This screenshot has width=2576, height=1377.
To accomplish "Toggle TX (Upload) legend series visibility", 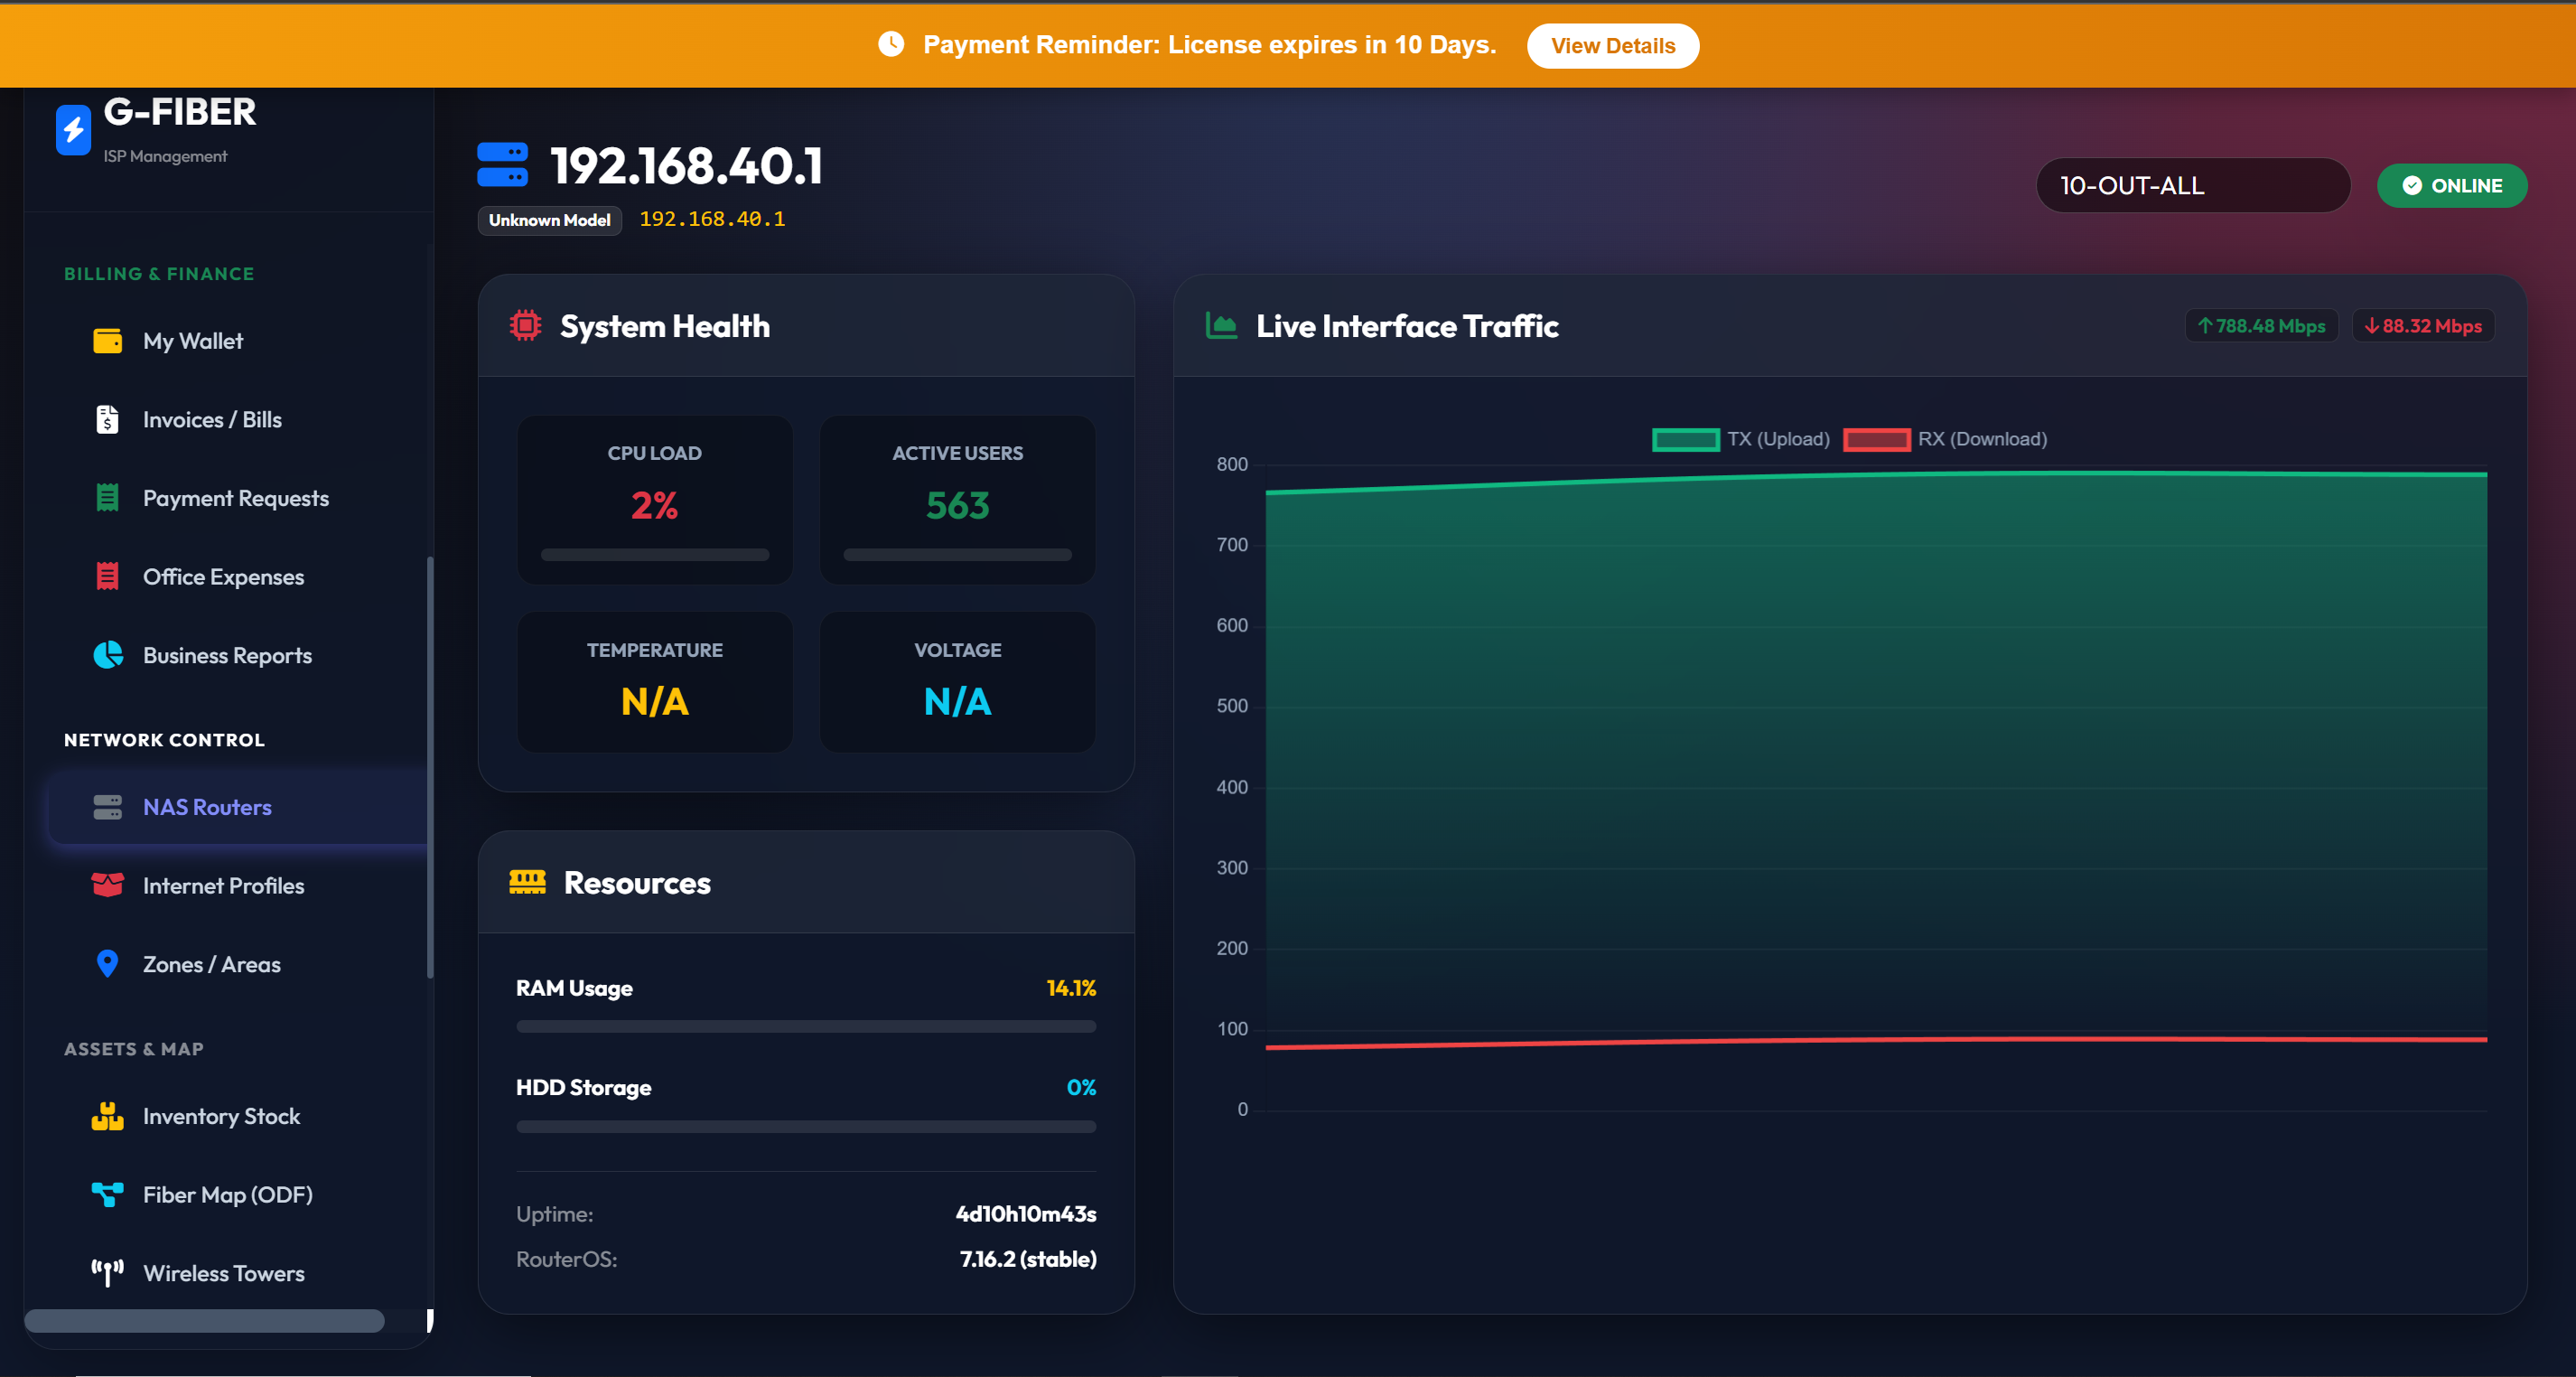I will tap(1740, 439).
